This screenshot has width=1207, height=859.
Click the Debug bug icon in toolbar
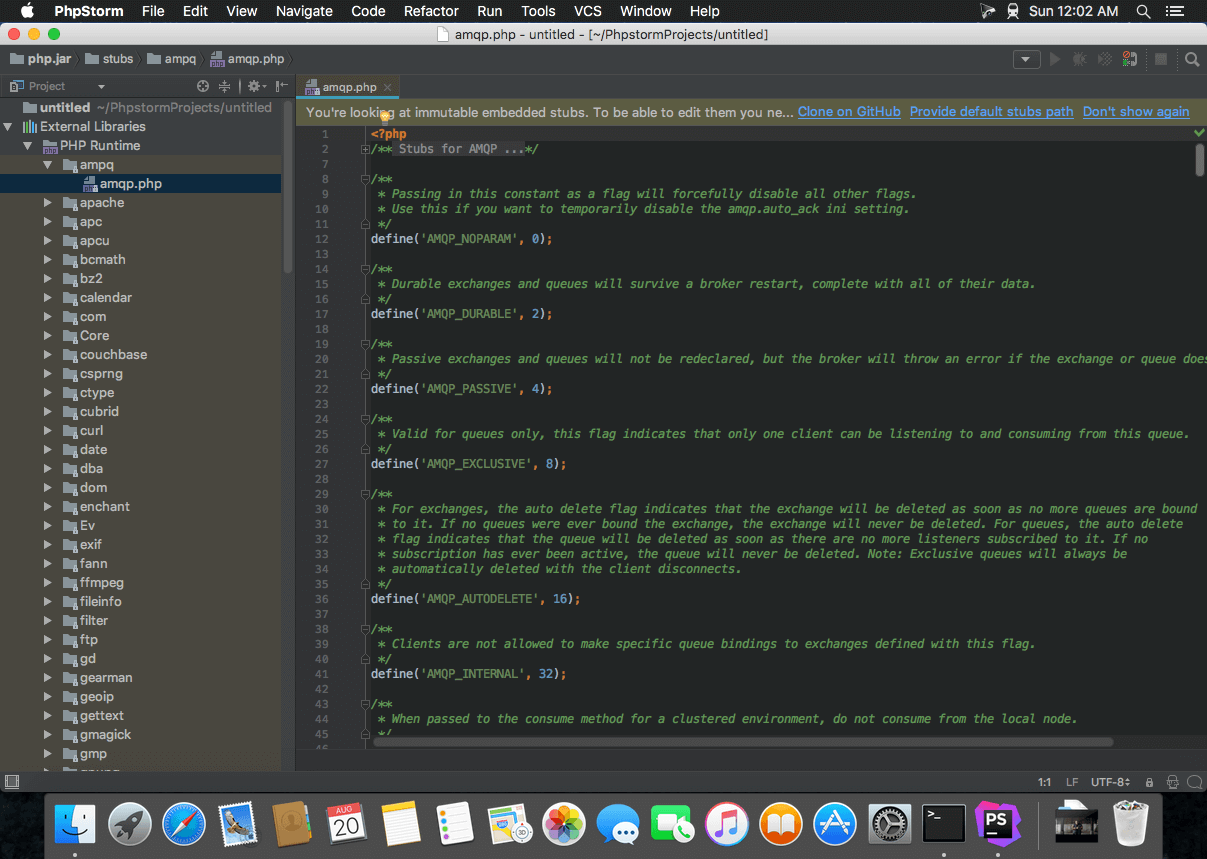(1079, 60)
